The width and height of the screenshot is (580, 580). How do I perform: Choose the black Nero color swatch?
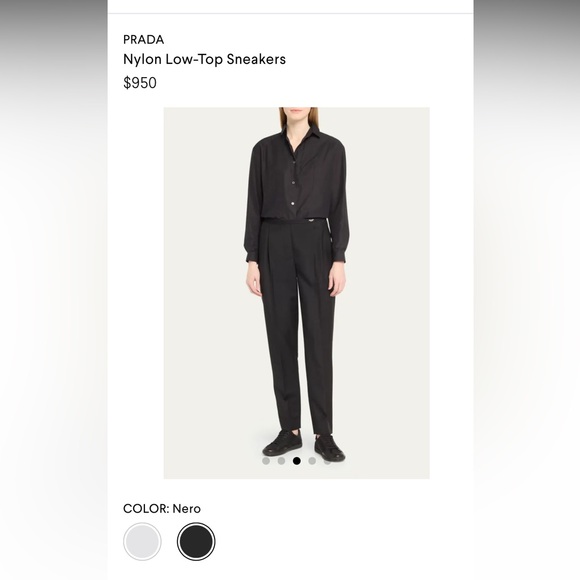(x=196, y=542)
